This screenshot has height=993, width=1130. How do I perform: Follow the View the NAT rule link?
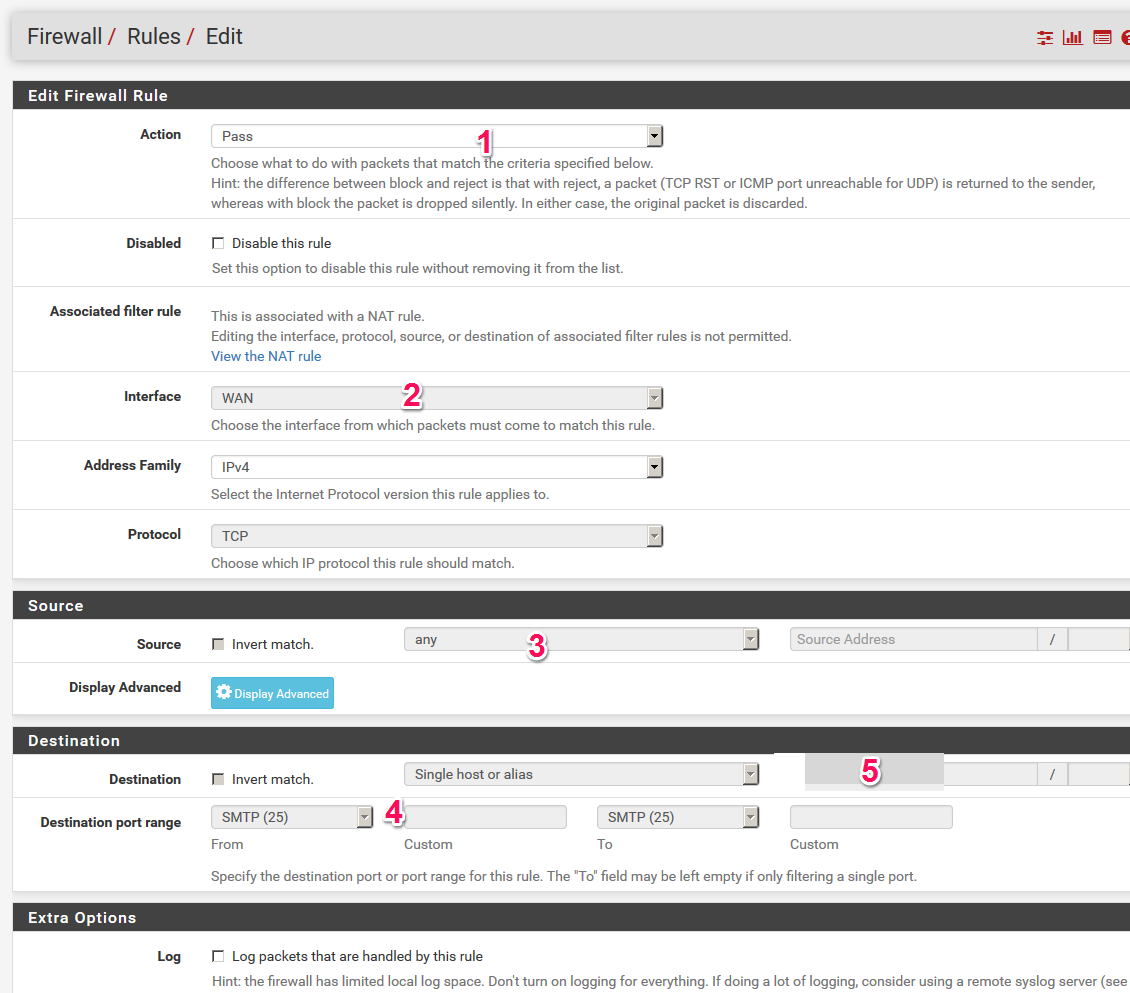(266, 356)
